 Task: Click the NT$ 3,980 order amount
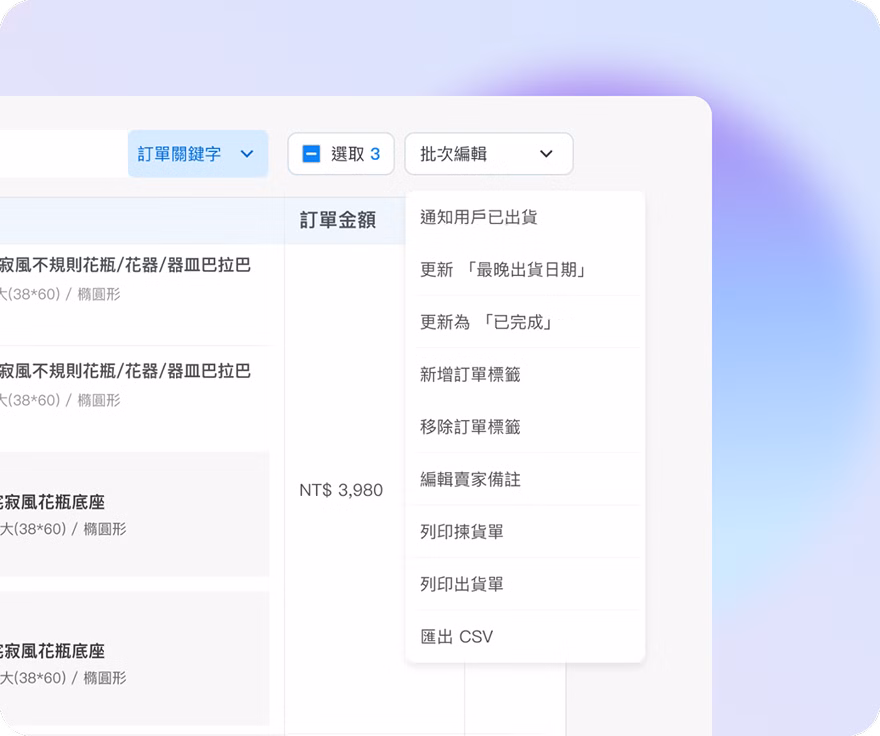341,490
